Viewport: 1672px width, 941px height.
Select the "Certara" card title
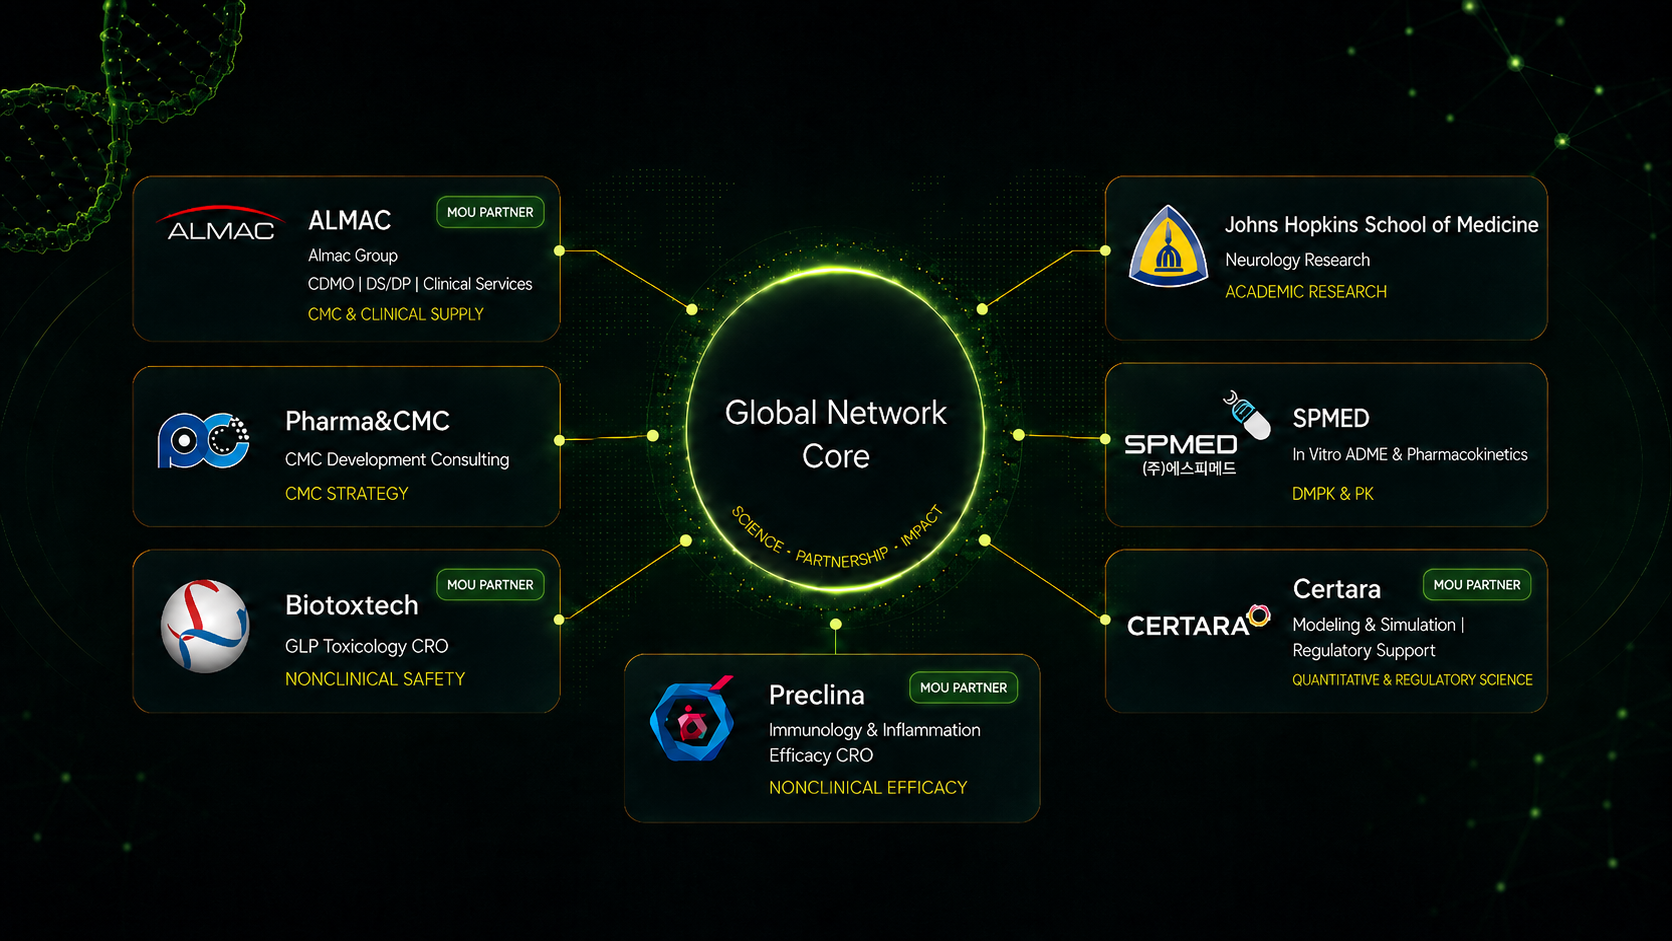tap(1337, 589)
